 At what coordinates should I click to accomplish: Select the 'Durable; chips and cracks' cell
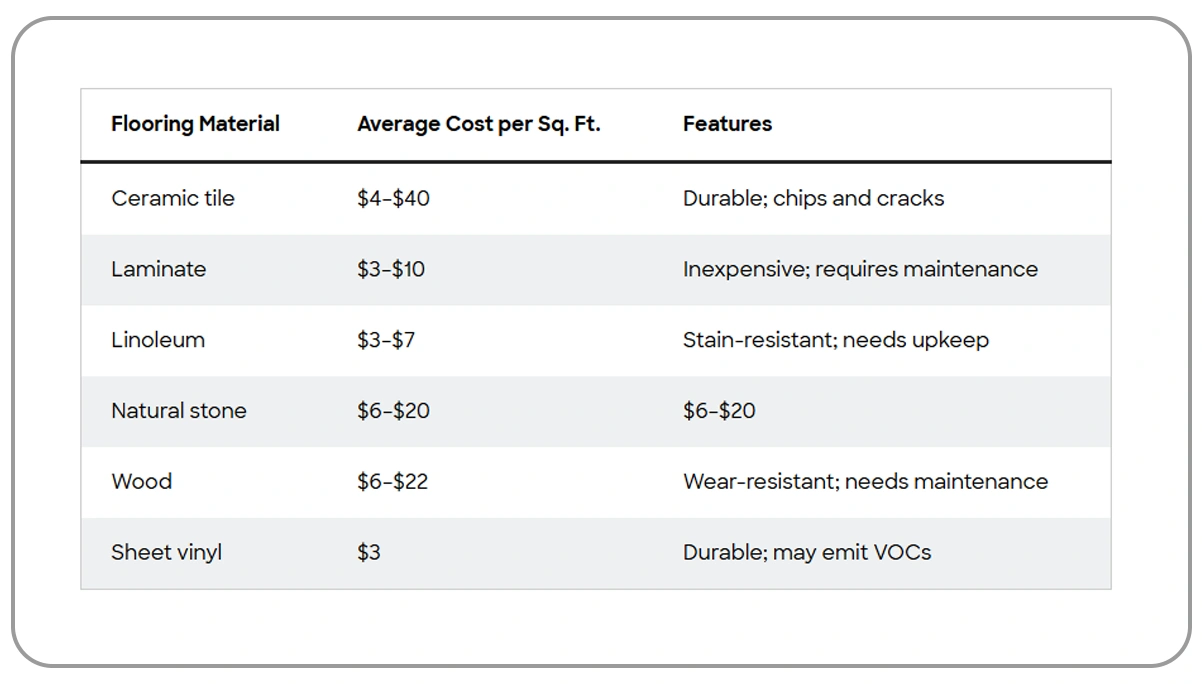813,198
